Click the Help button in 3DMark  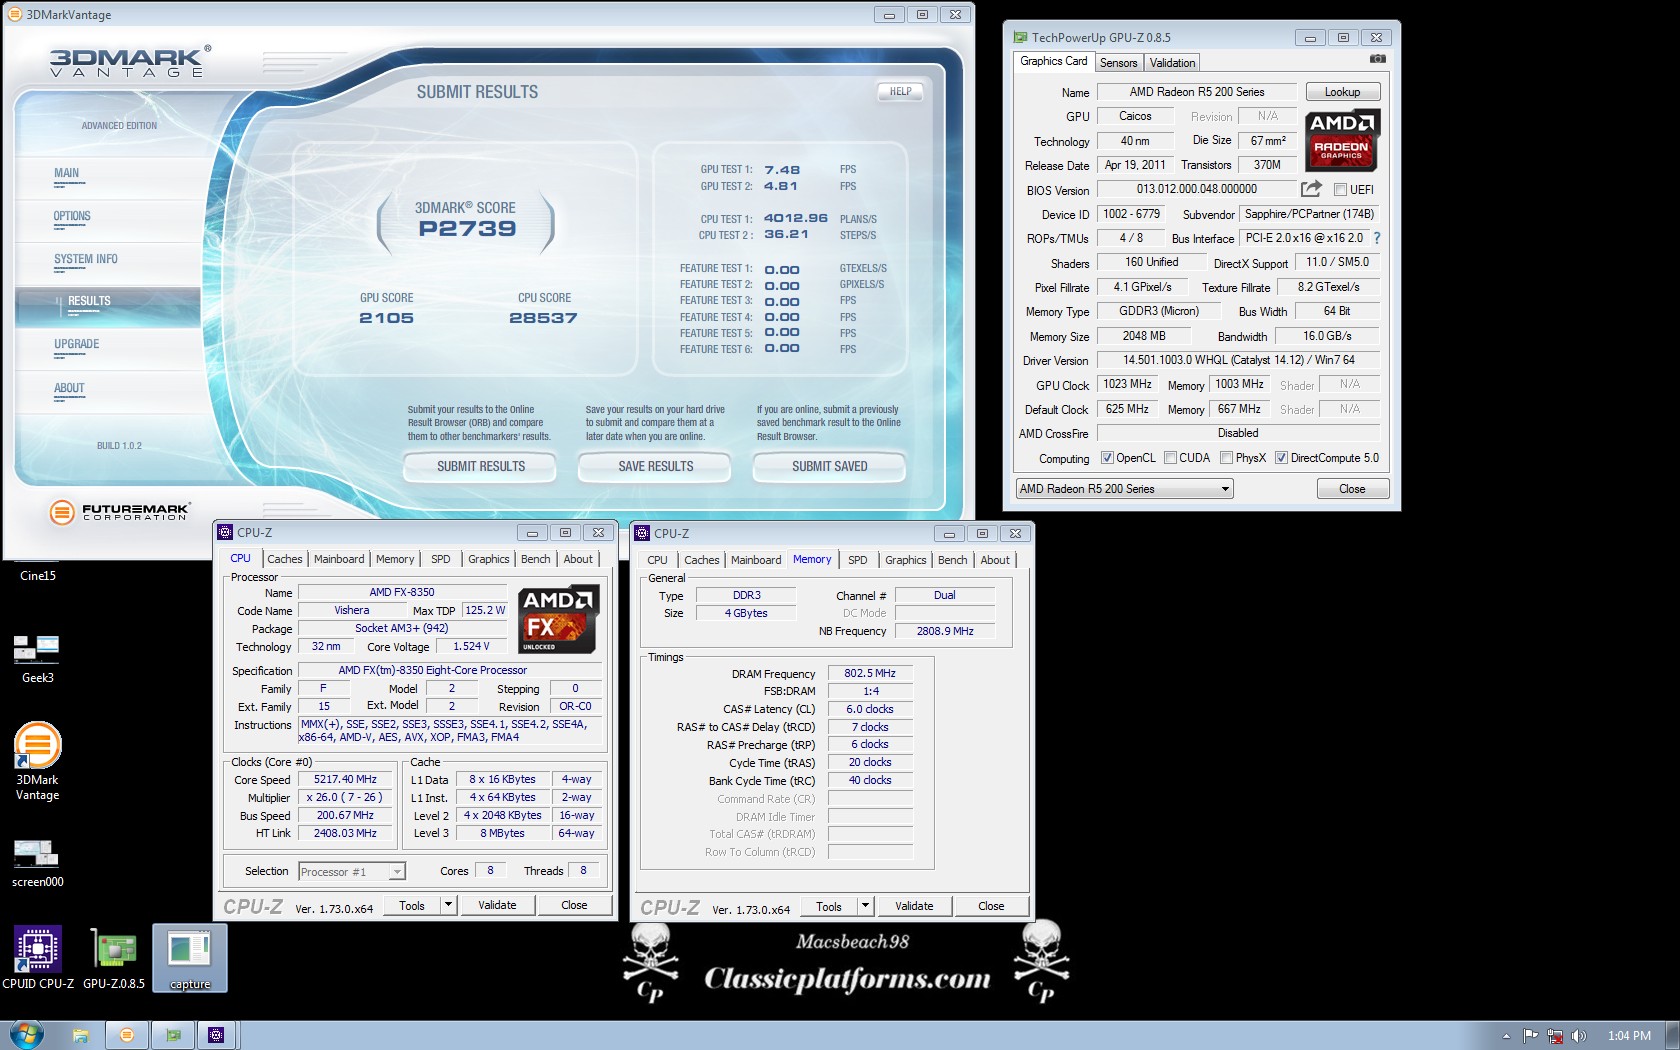tap(900, 91)
